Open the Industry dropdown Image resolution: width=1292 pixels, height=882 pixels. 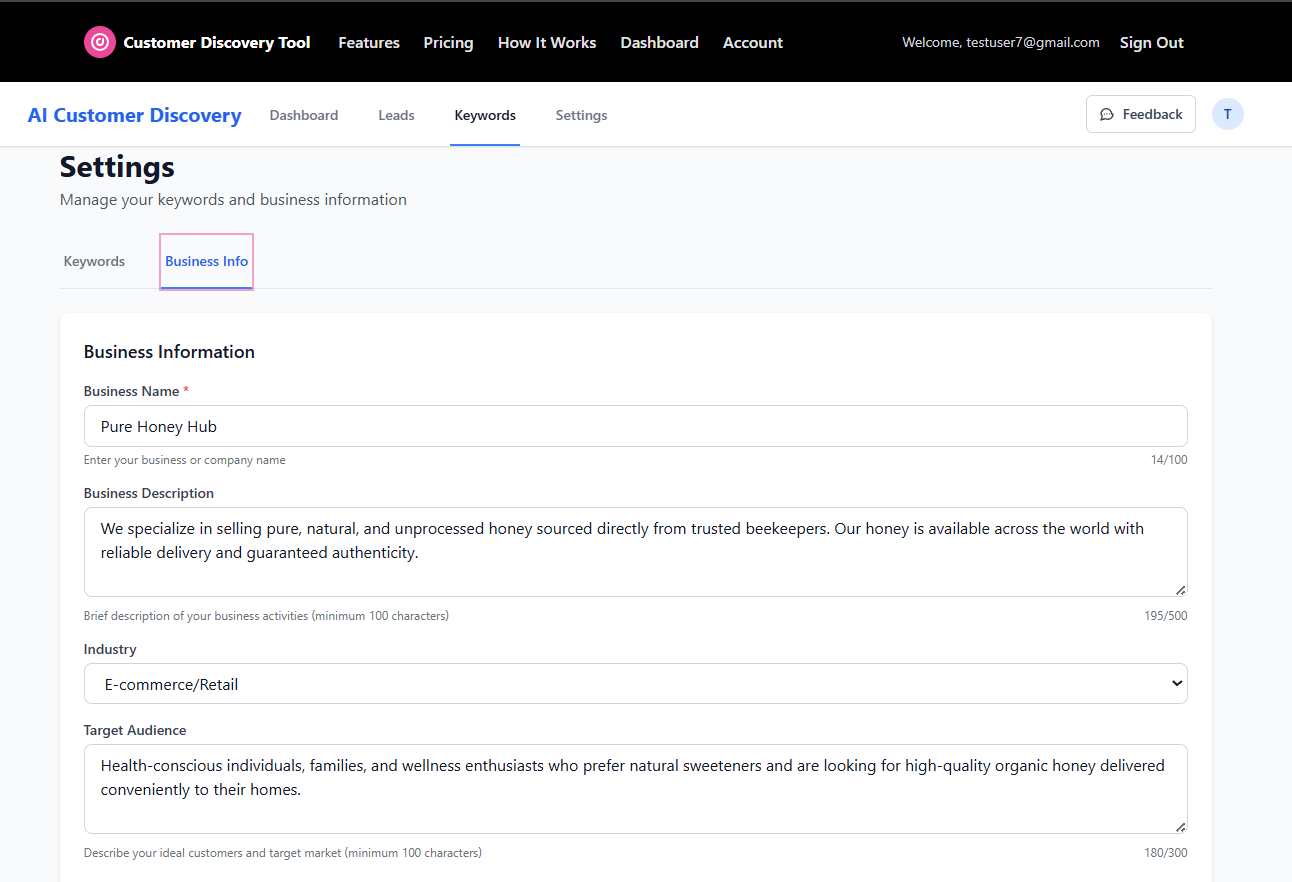[636, 684]
